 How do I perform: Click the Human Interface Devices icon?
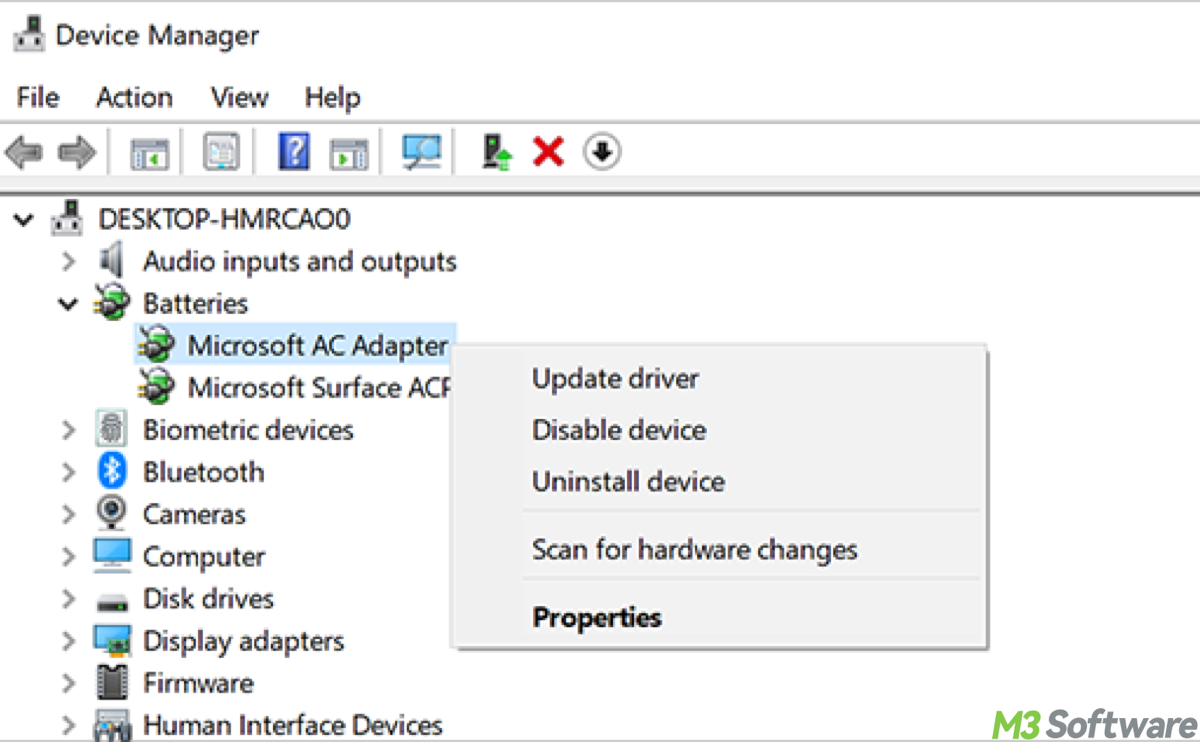[112, 724]
